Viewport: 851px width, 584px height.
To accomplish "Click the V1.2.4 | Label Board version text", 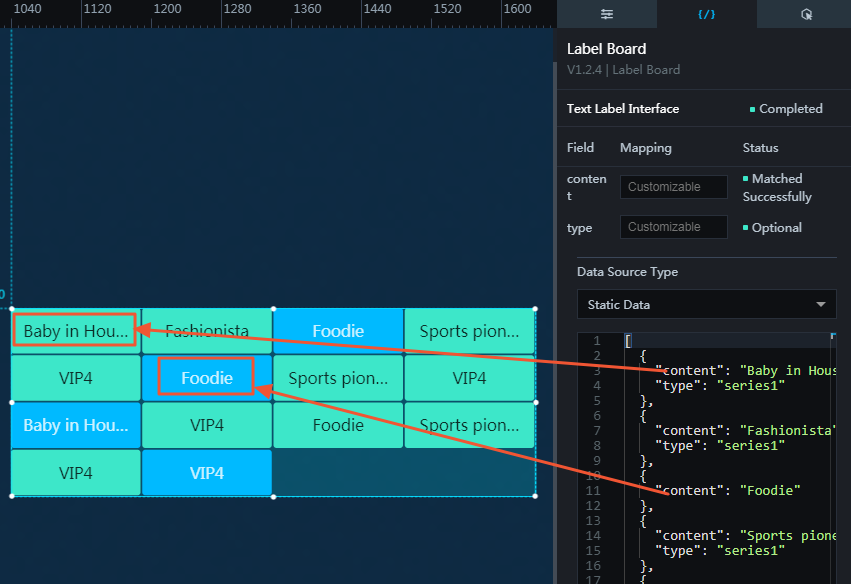I will 623,70.
